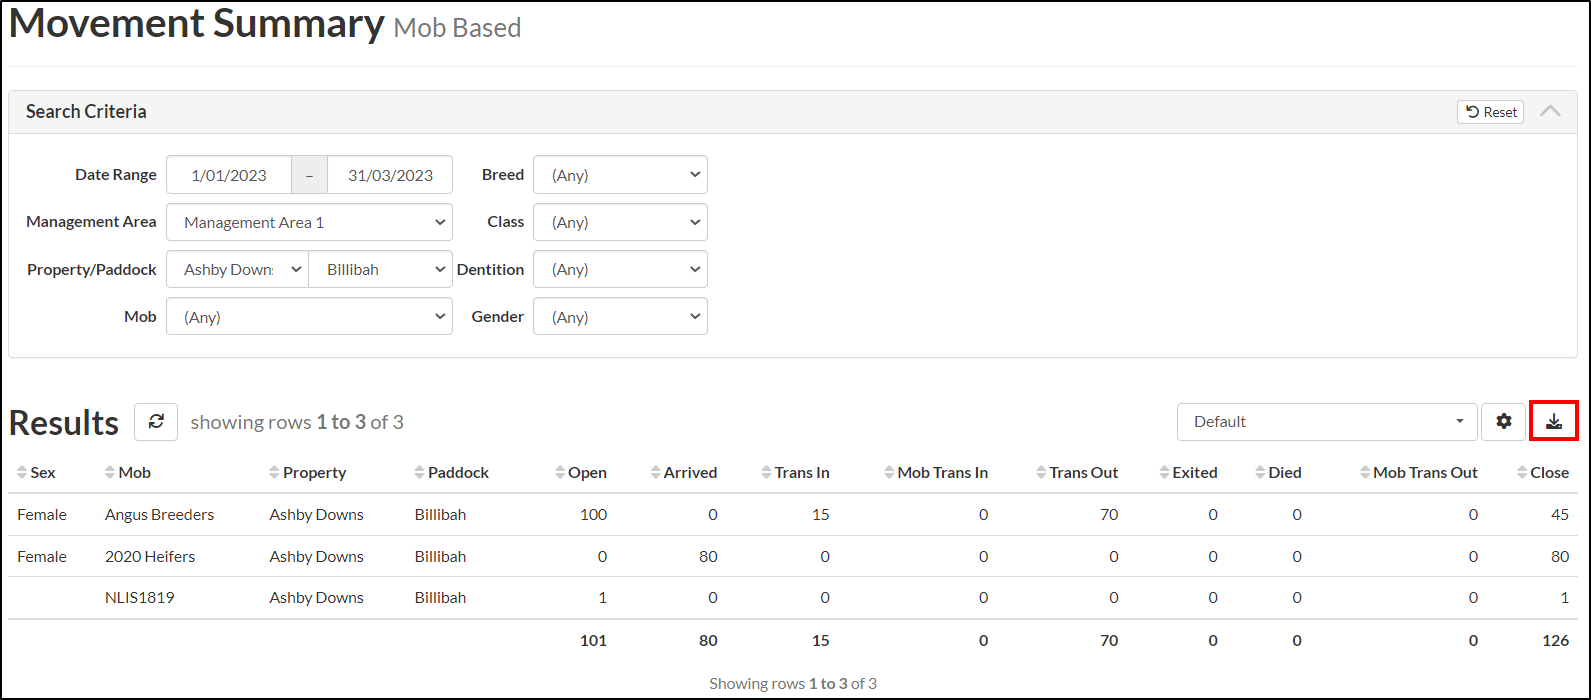Sort table by Trans Out column
The image size is (1591, 700).
point(1077,472)
